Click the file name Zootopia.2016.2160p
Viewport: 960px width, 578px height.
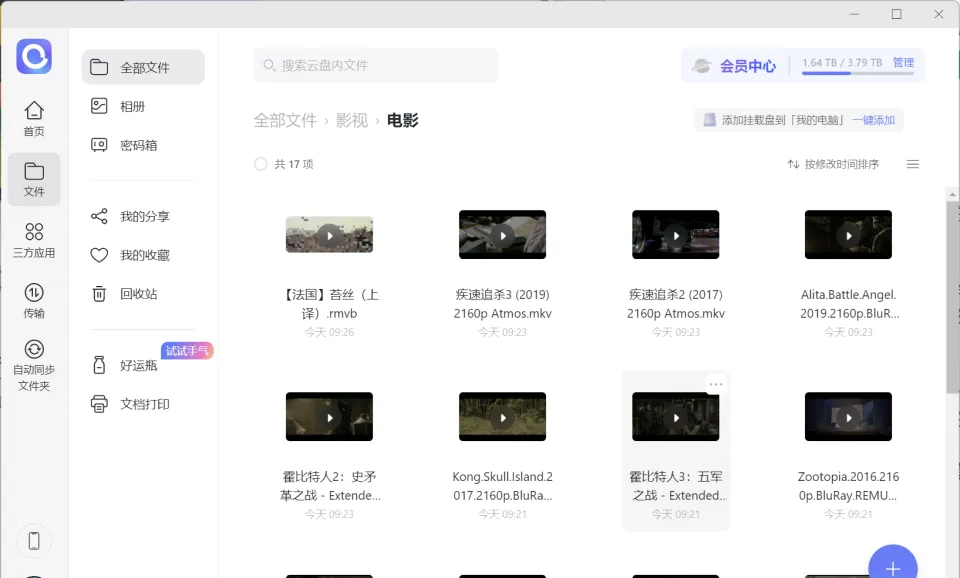[x=848, y=486]
